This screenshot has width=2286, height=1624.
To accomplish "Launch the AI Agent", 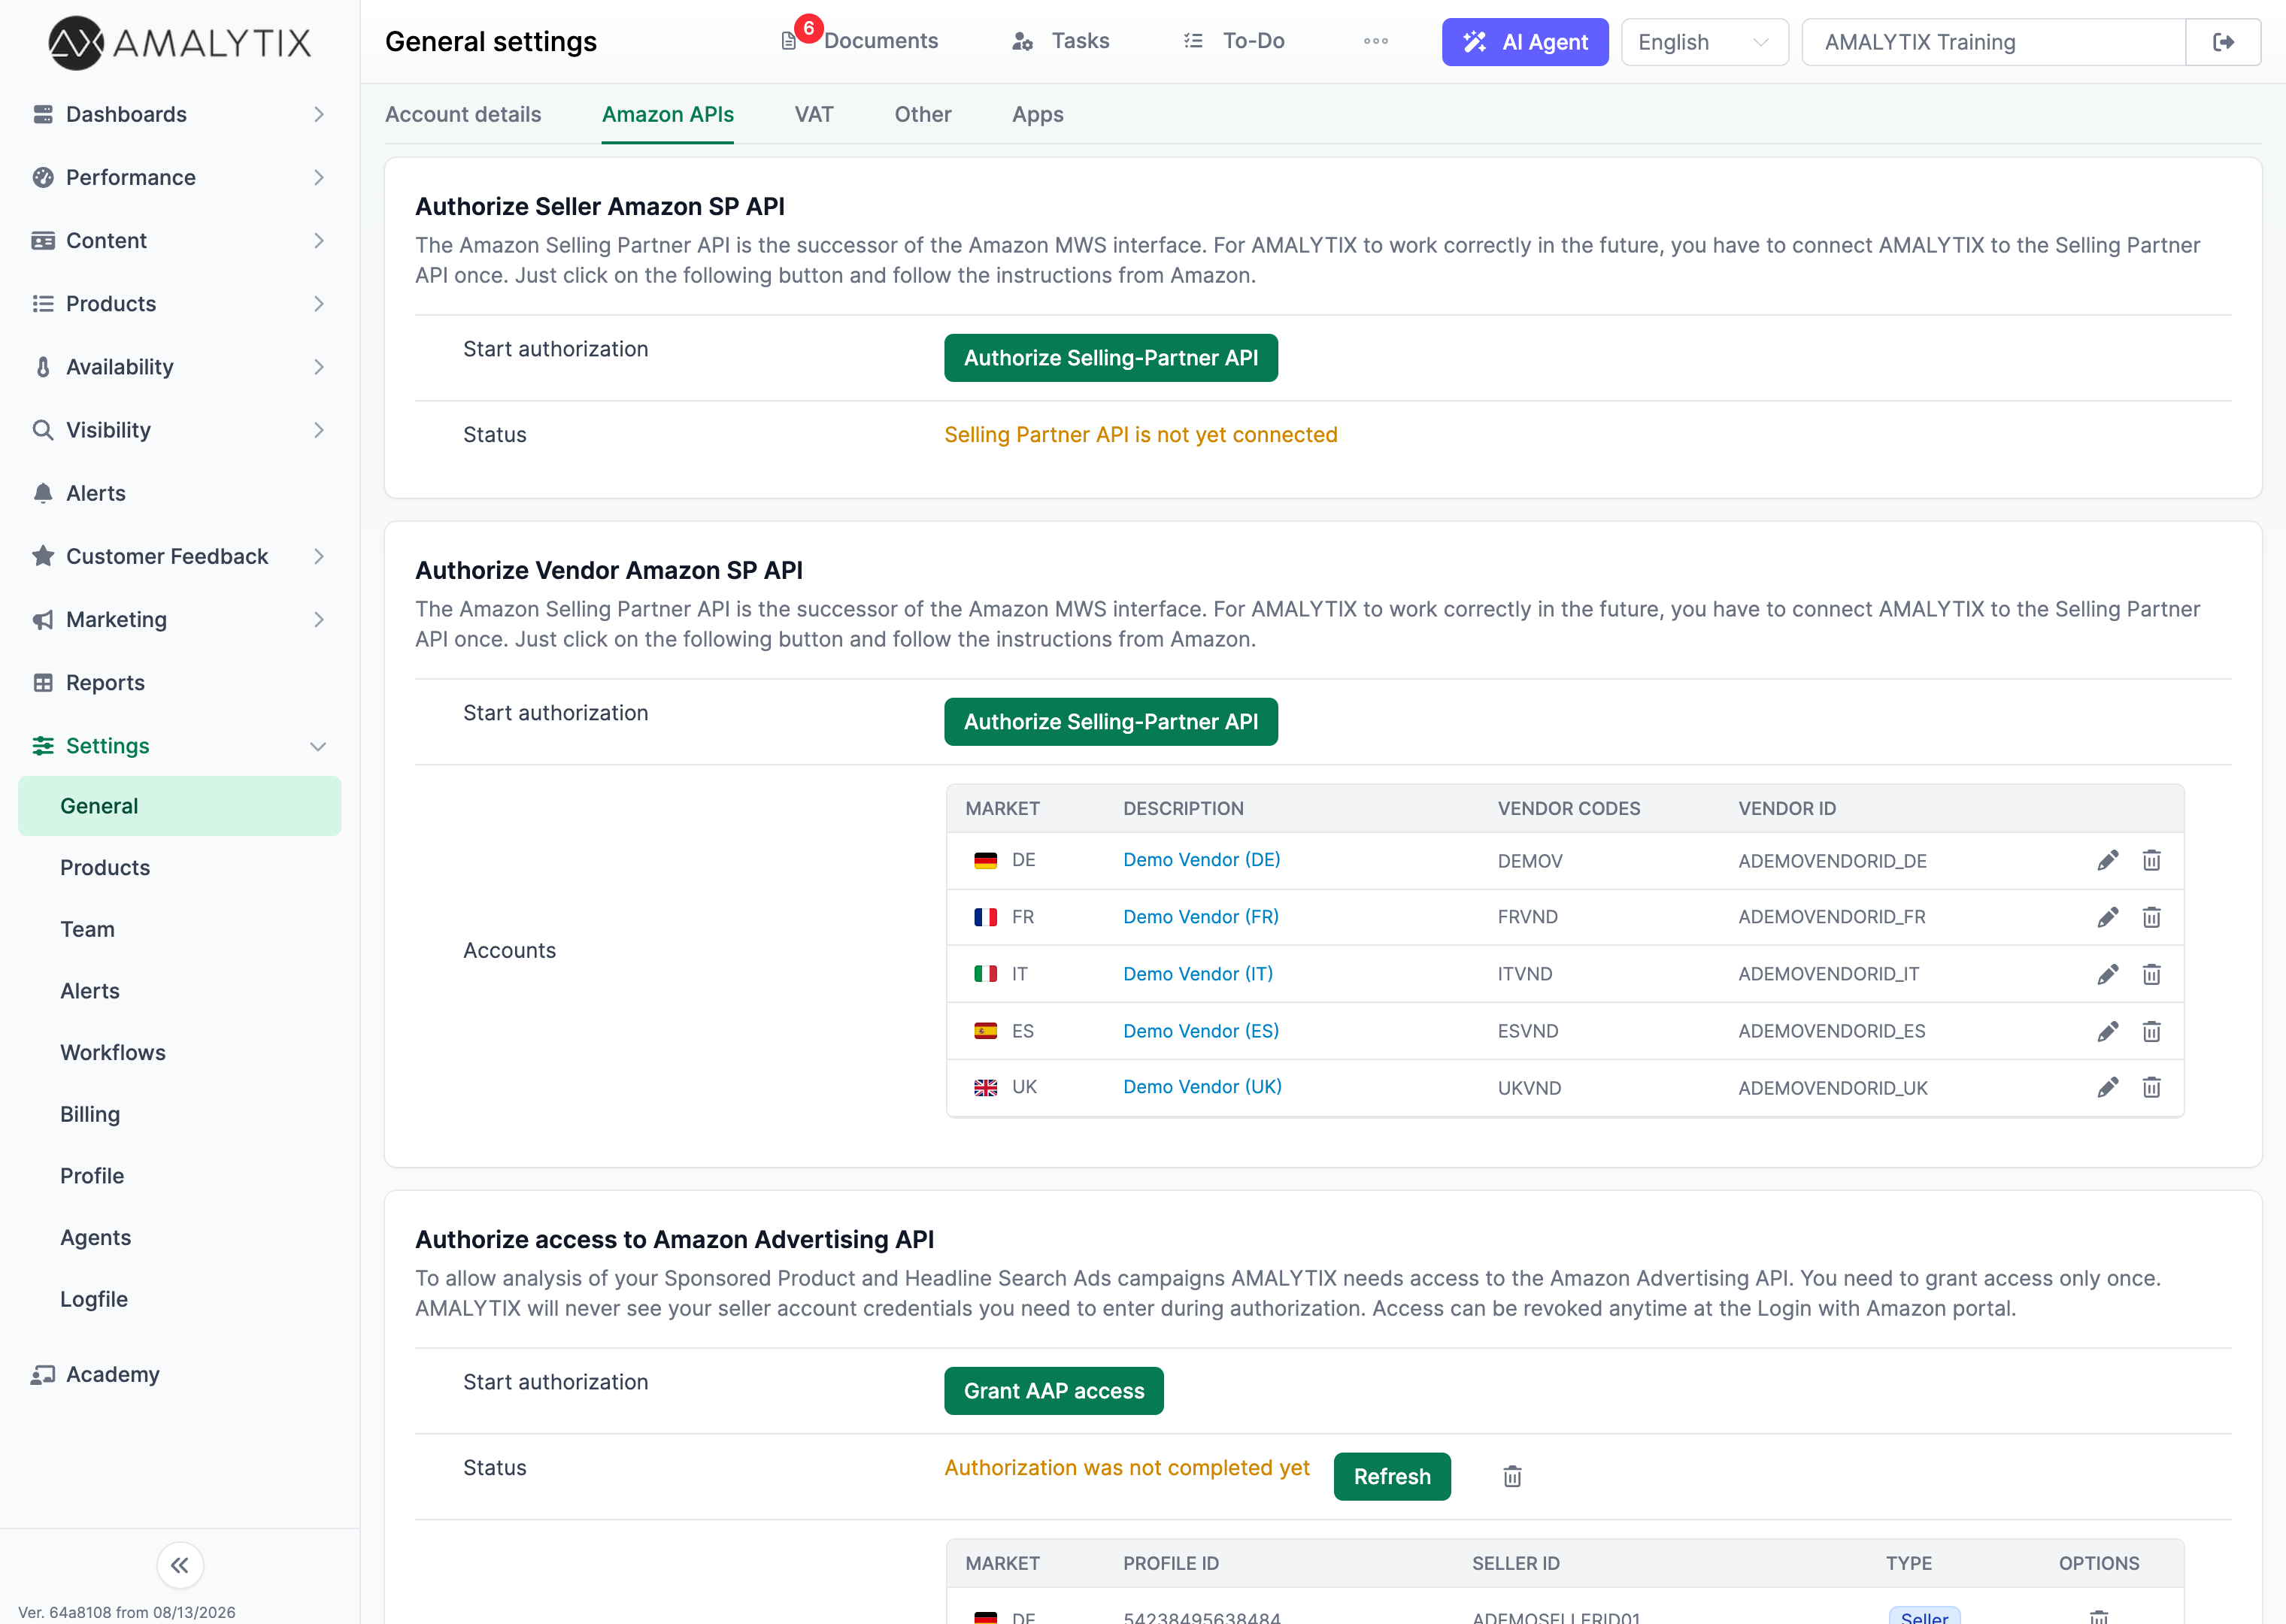I will (1525, 42).
